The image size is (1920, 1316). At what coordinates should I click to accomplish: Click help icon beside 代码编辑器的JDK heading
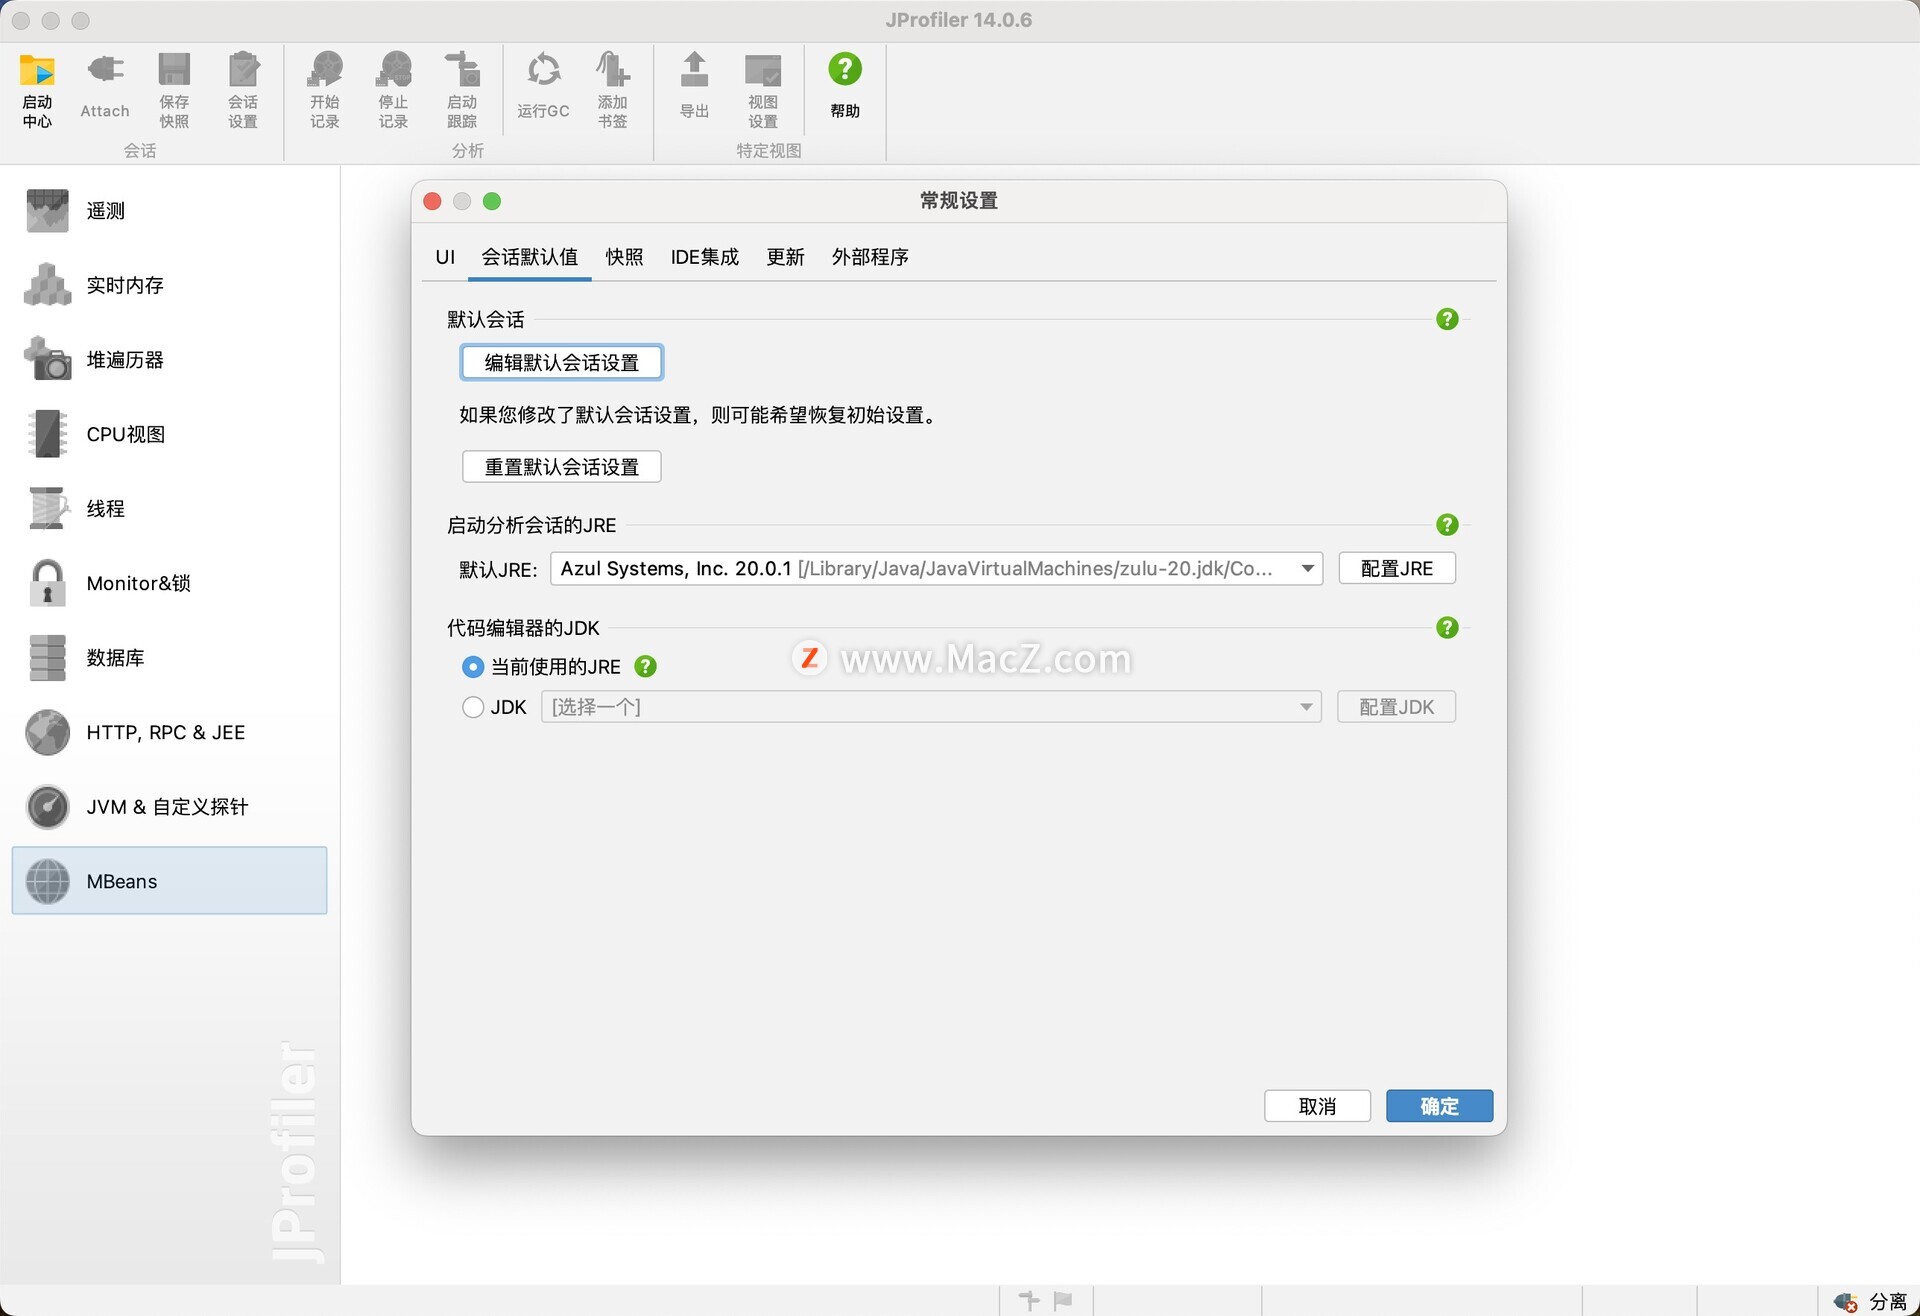(1447, 628)
